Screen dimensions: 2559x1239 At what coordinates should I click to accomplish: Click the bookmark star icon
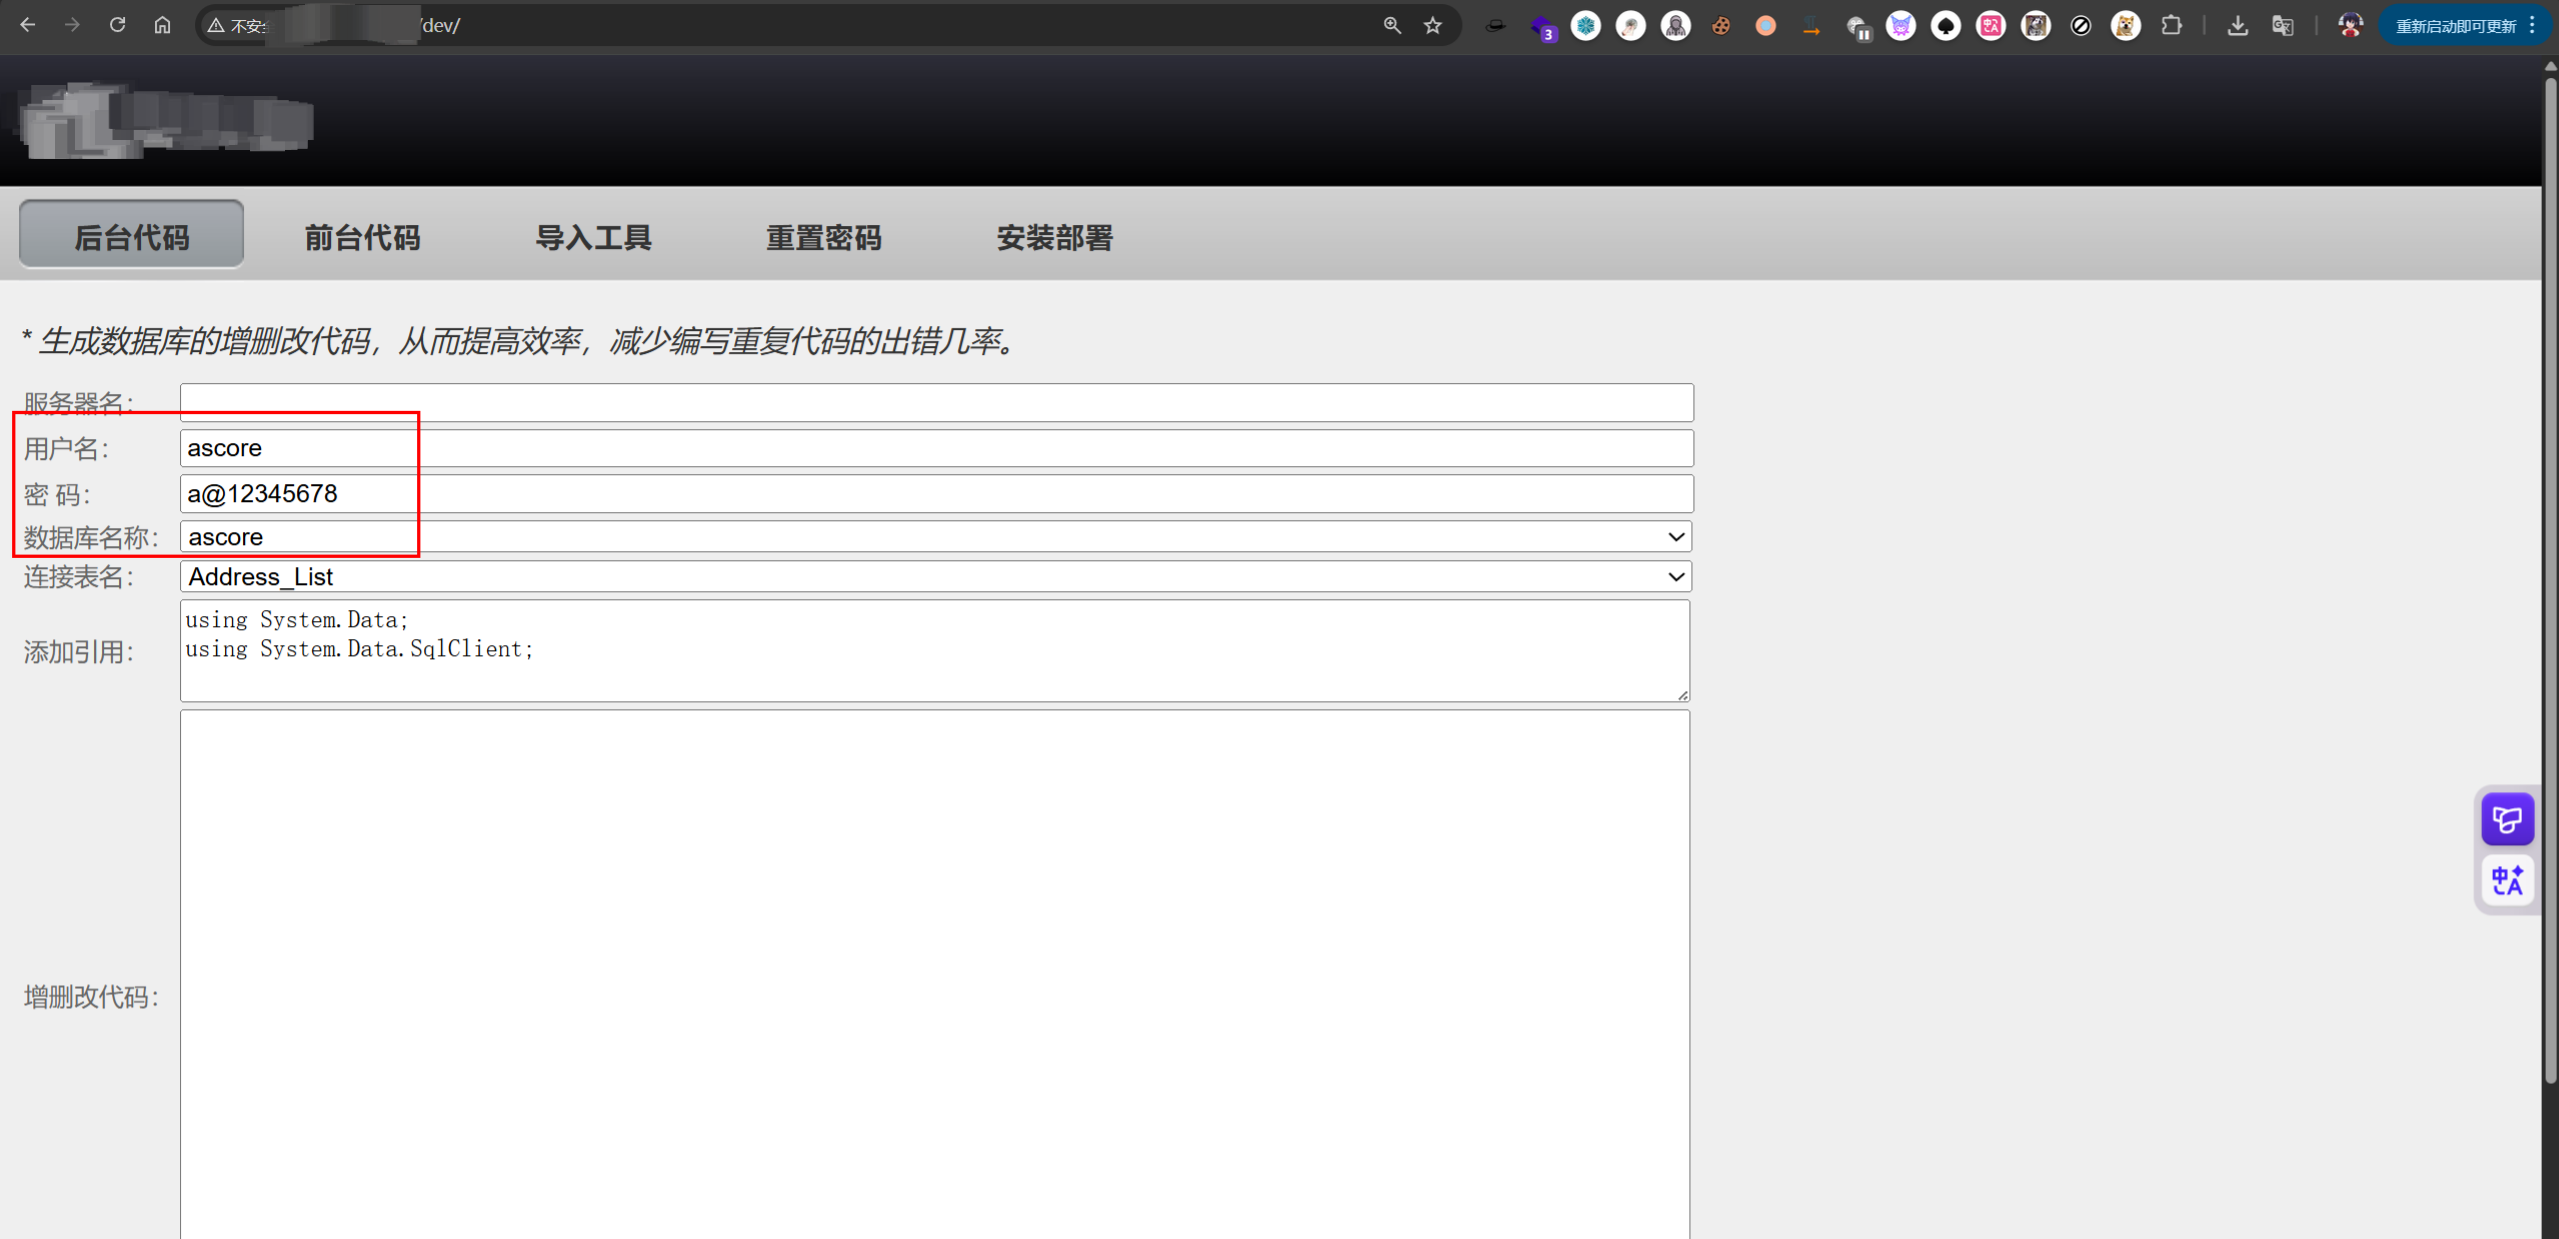(x=1433, y=26)
